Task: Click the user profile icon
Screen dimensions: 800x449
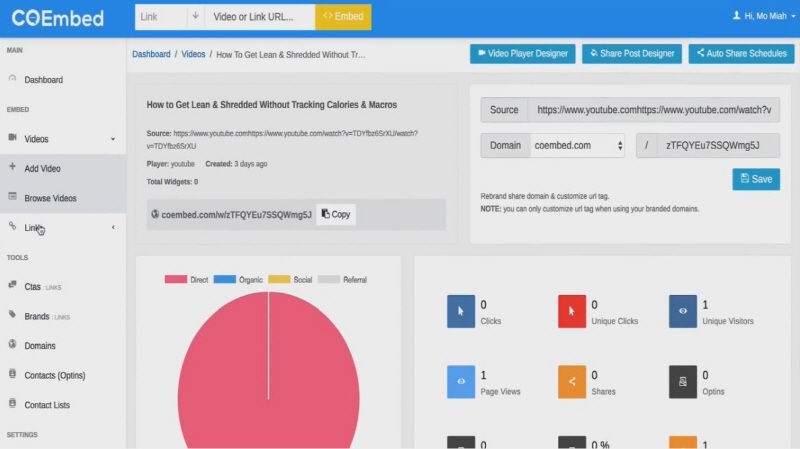Action: 736,16
